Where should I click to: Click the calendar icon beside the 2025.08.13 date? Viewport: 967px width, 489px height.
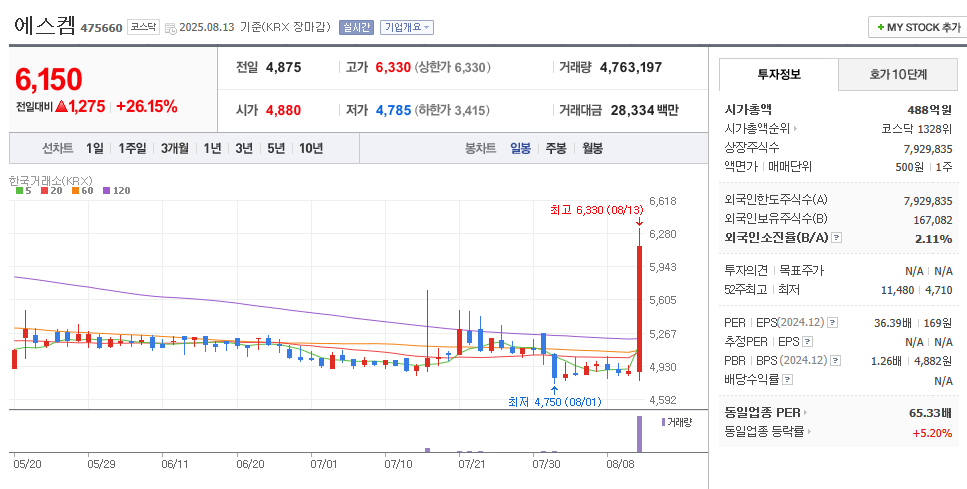coord(171,28)
